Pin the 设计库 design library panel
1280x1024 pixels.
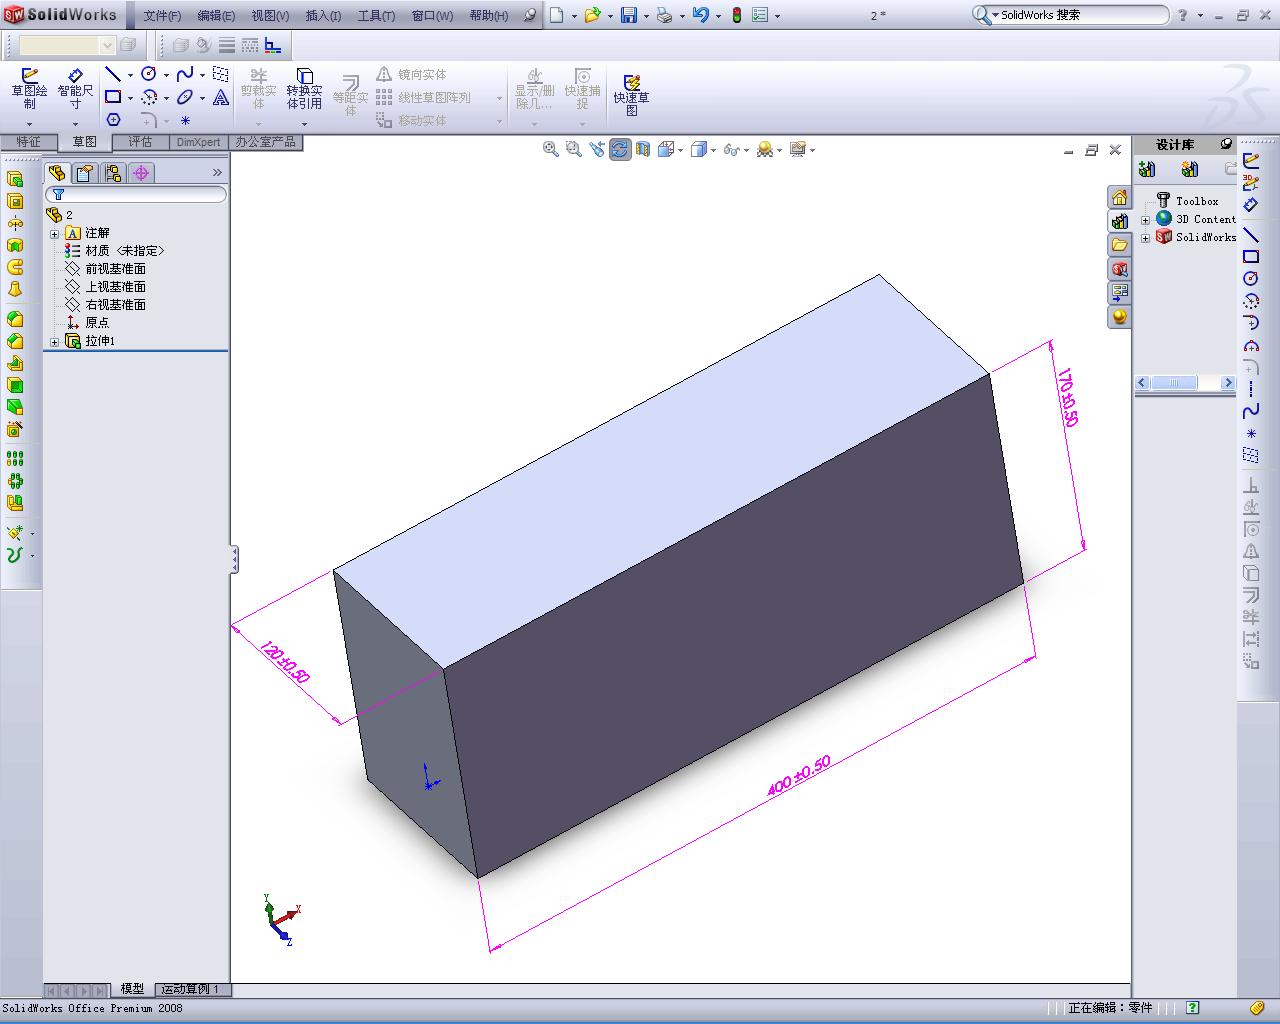[x=1226, y=144]
